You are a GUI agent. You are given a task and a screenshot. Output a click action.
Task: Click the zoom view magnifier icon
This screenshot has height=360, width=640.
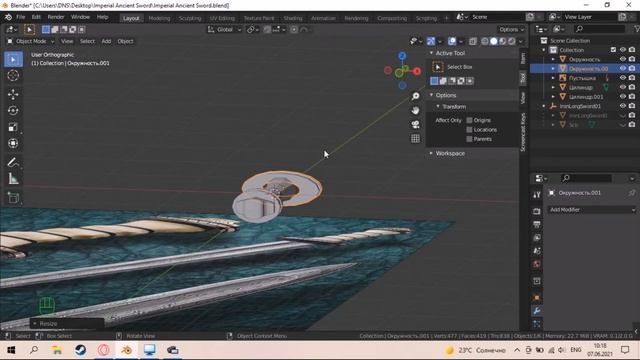[415, 96]
